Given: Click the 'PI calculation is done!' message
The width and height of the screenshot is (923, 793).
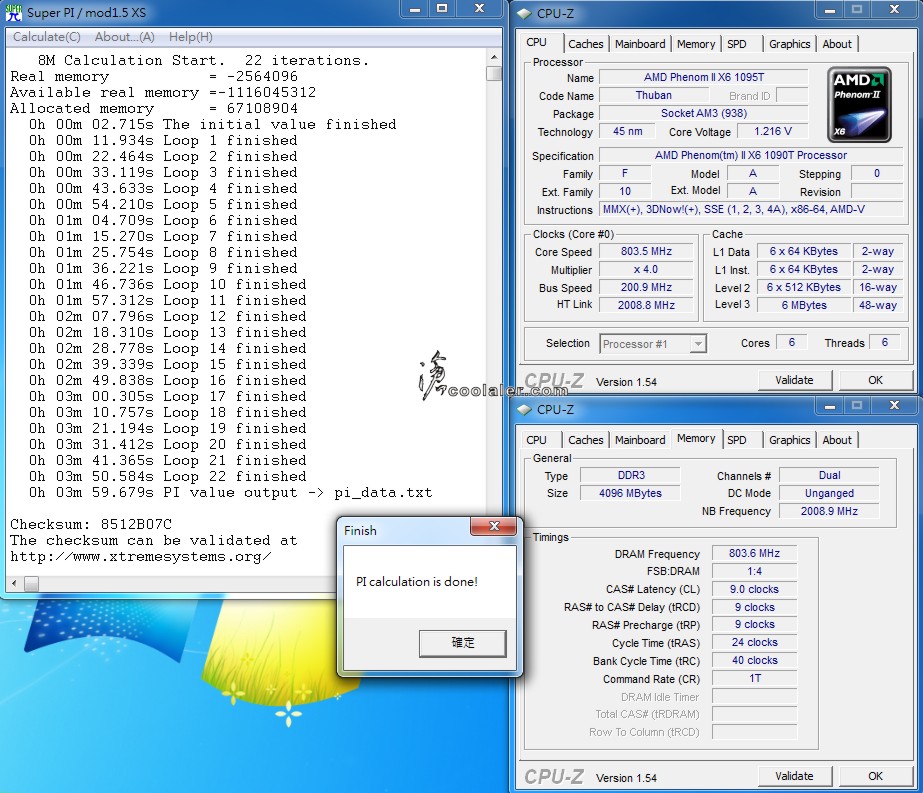Looking at the screenshot, I should [417, 582].
